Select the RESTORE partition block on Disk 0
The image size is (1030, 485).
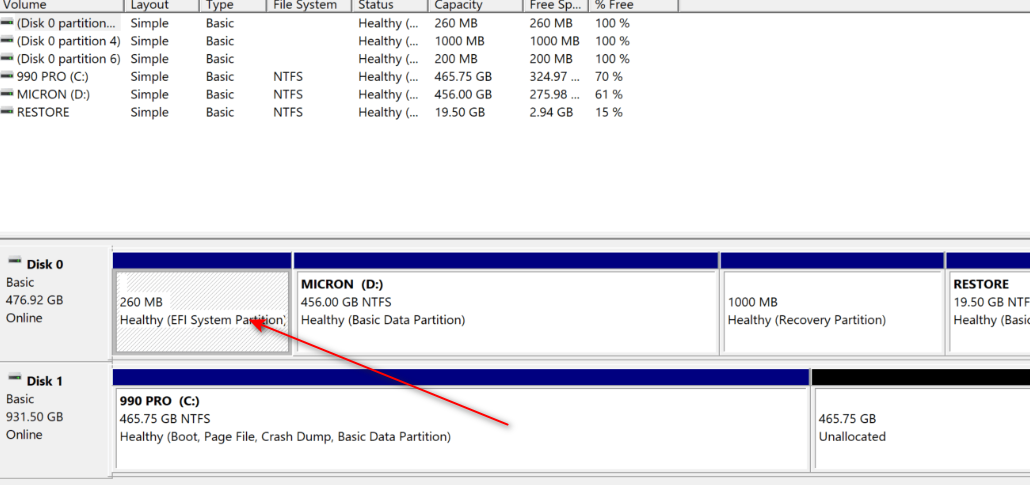click(989, 312)
